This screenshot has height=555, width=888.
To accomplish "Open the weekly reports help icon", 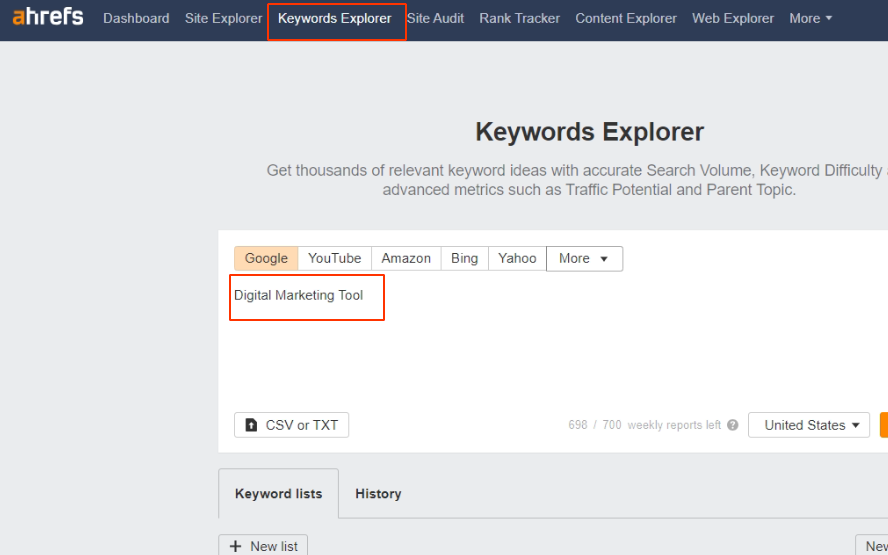I will [732, 425].
